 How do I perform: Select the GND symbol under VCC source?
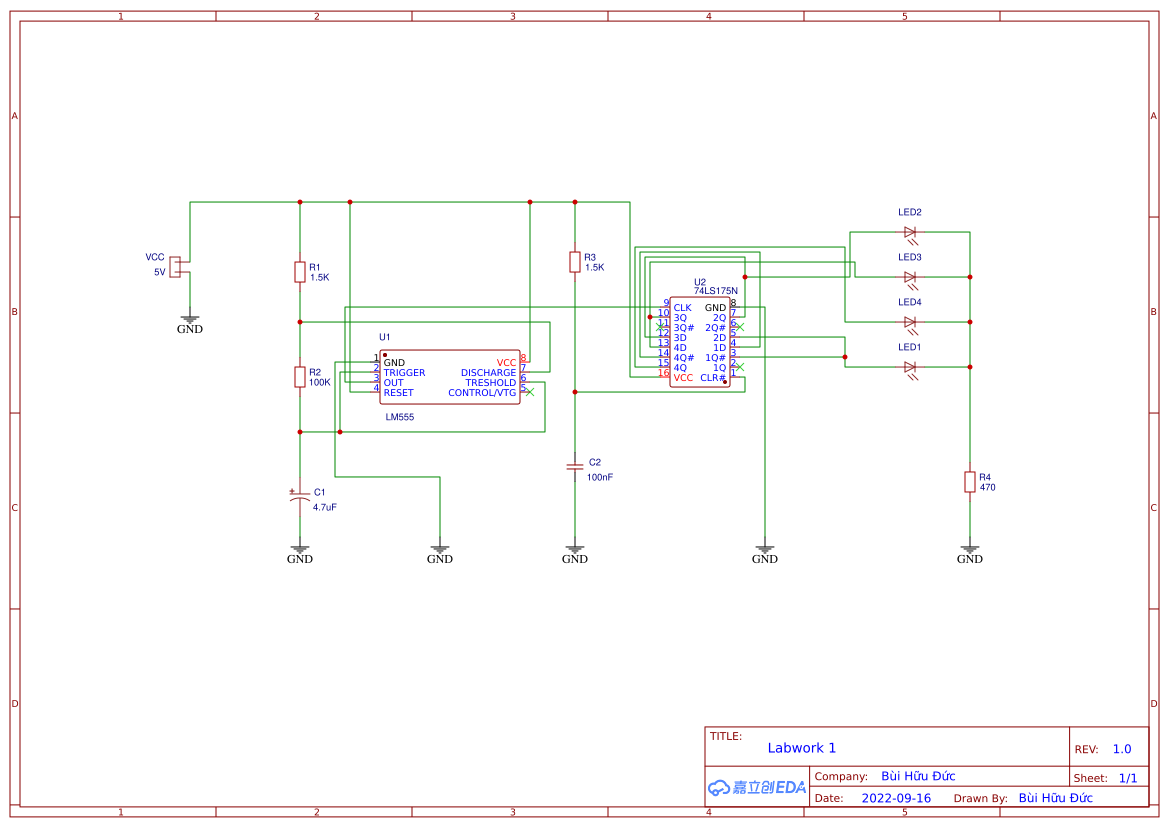(189, 318)
